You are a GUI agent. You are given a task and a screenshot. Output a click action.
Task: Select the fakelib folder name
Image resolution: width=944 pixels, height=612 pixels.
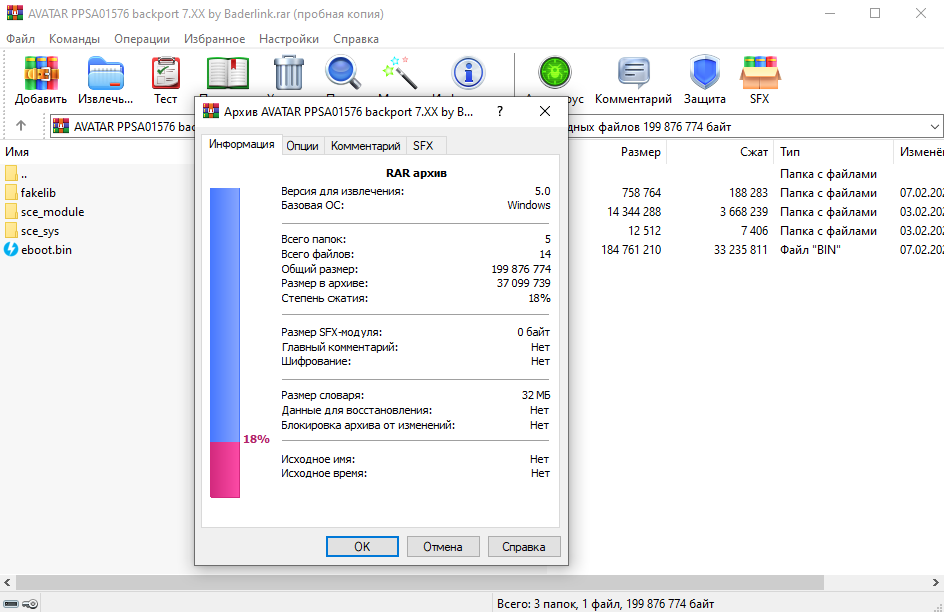(38, 193)
